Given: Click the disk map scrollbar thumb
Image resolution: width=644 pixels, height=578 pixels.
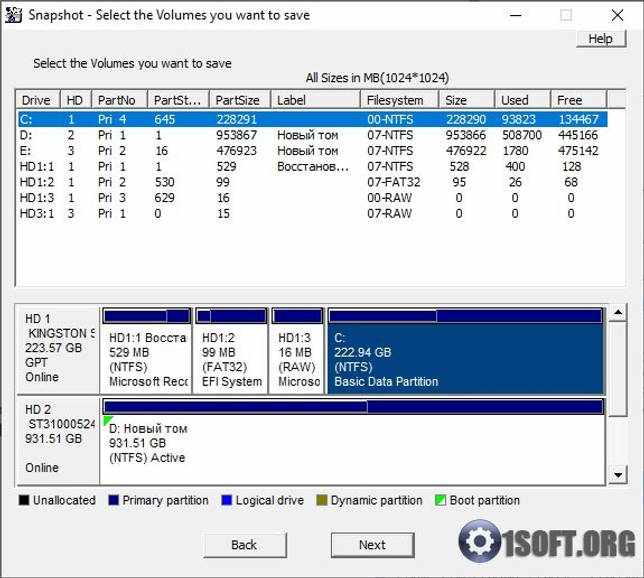Looking at the screenshot, I should point(617,369).
